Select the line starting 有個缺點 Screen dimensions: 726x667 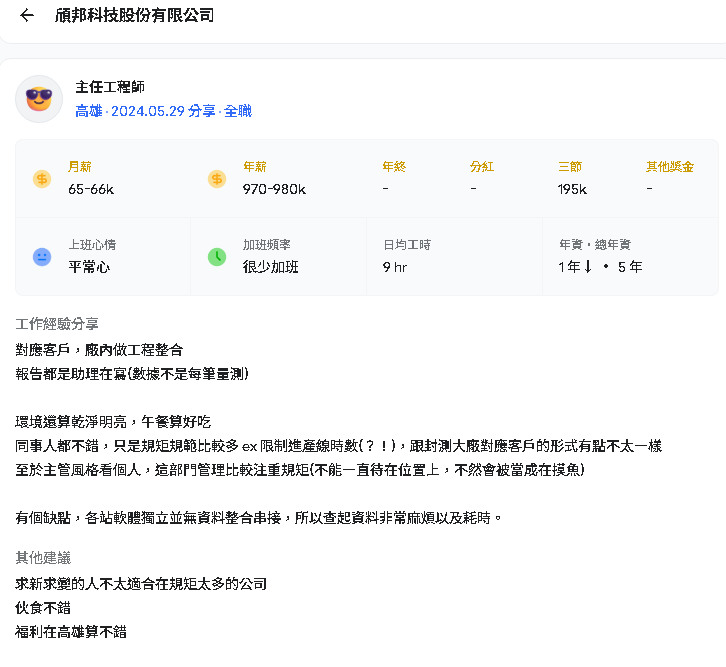[x=258, y=518]
